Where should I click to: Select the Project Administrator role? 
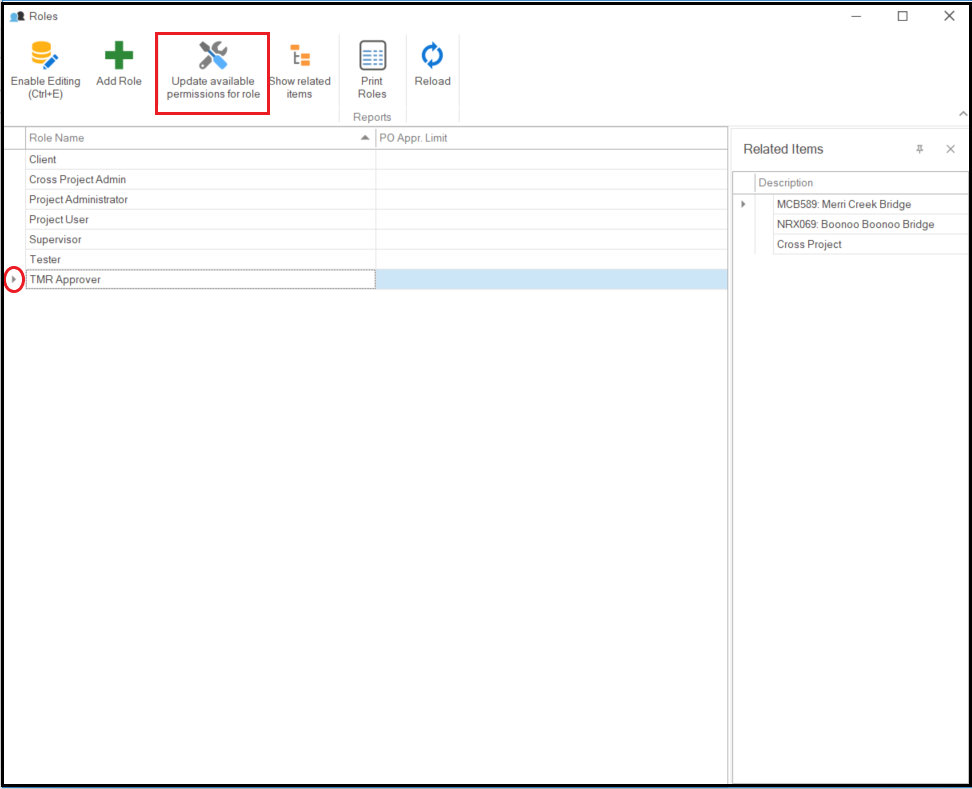pyautogui.click(x=200, y=199)
